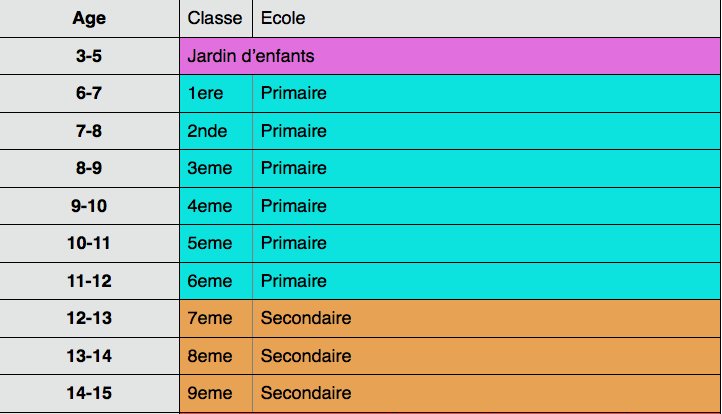
Task: Select the 4eme class cell
Action: (x=216, y=206)
